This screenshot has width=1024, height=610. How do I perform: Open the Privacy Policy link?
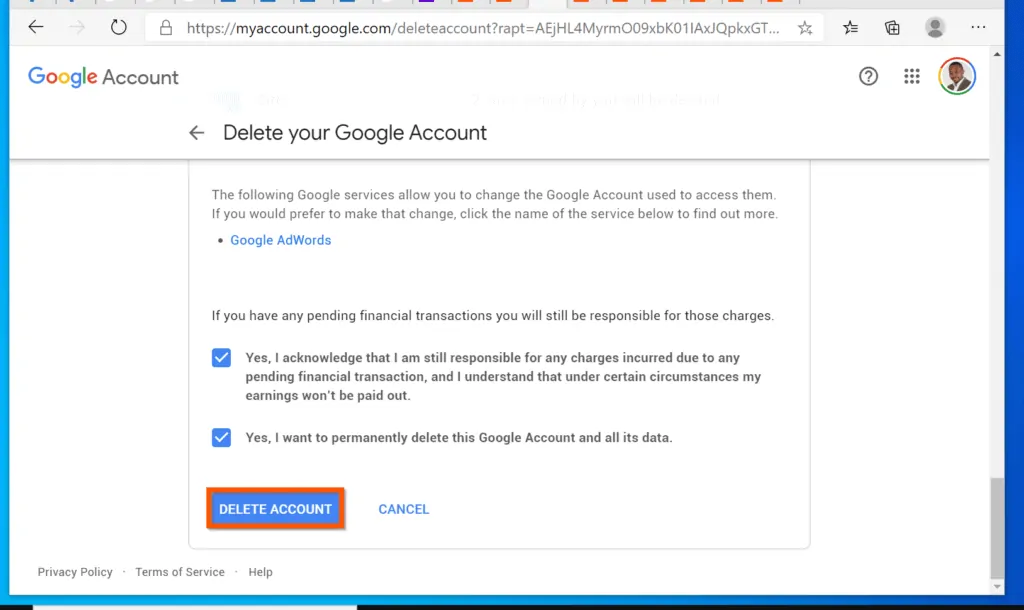pyautogui.click(x=75, y=571)
